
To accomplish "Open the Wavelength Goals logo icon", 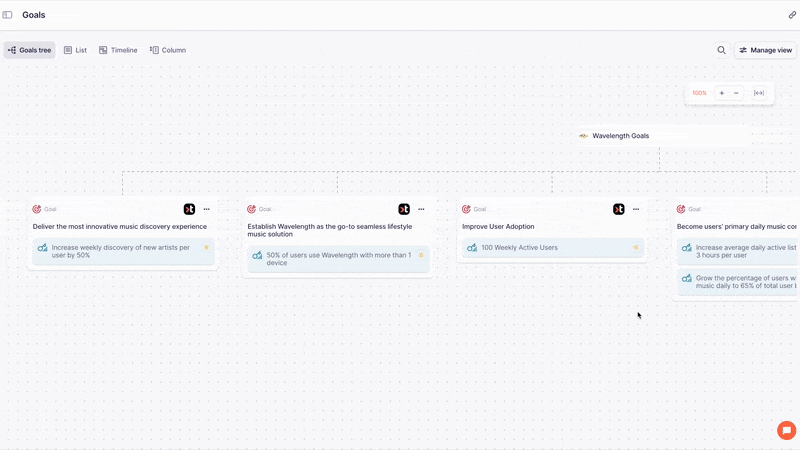I will coord(584,136).
